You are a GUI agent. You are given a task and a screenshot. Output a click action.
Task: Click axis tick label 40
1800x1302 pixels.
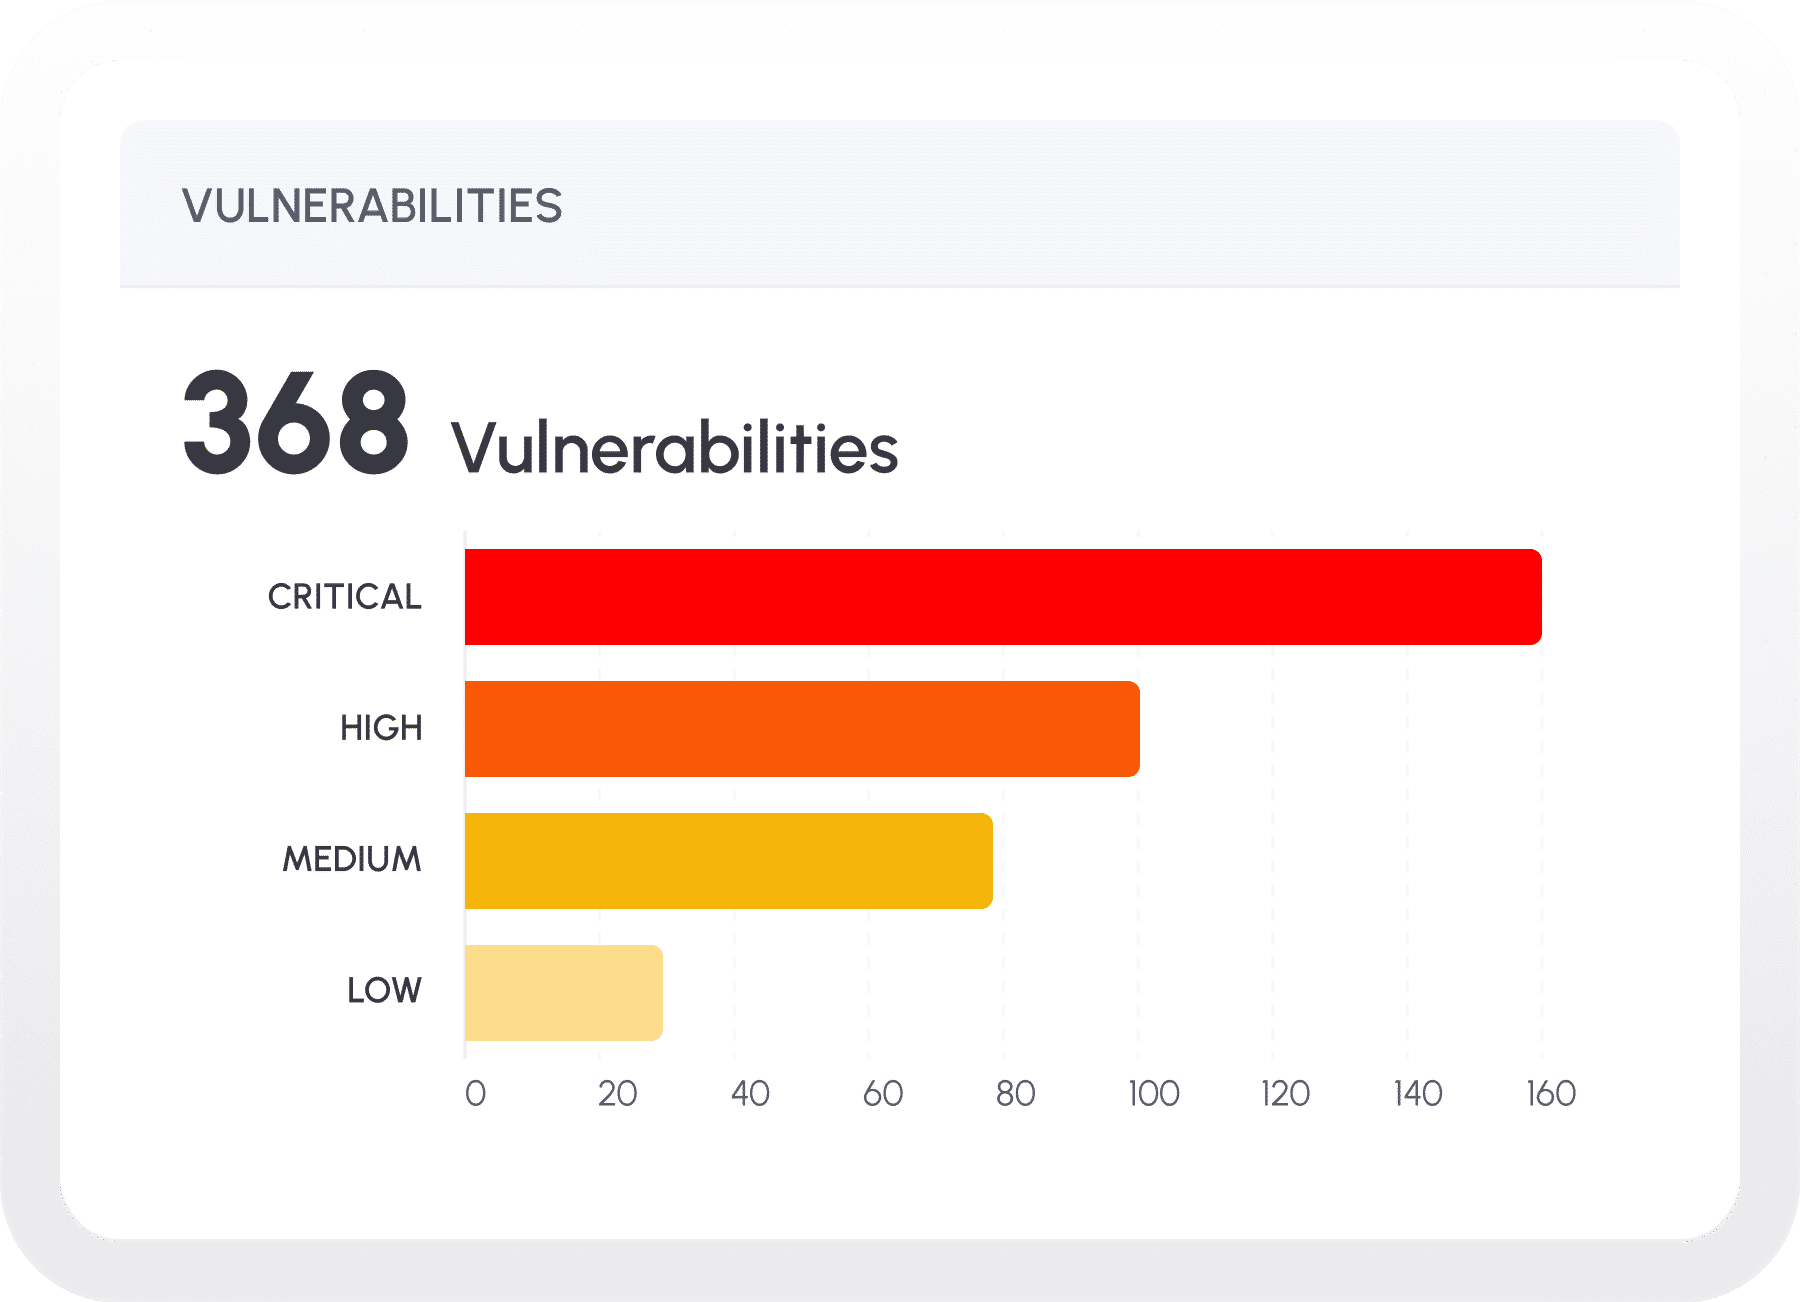[x=750, y=1093]
